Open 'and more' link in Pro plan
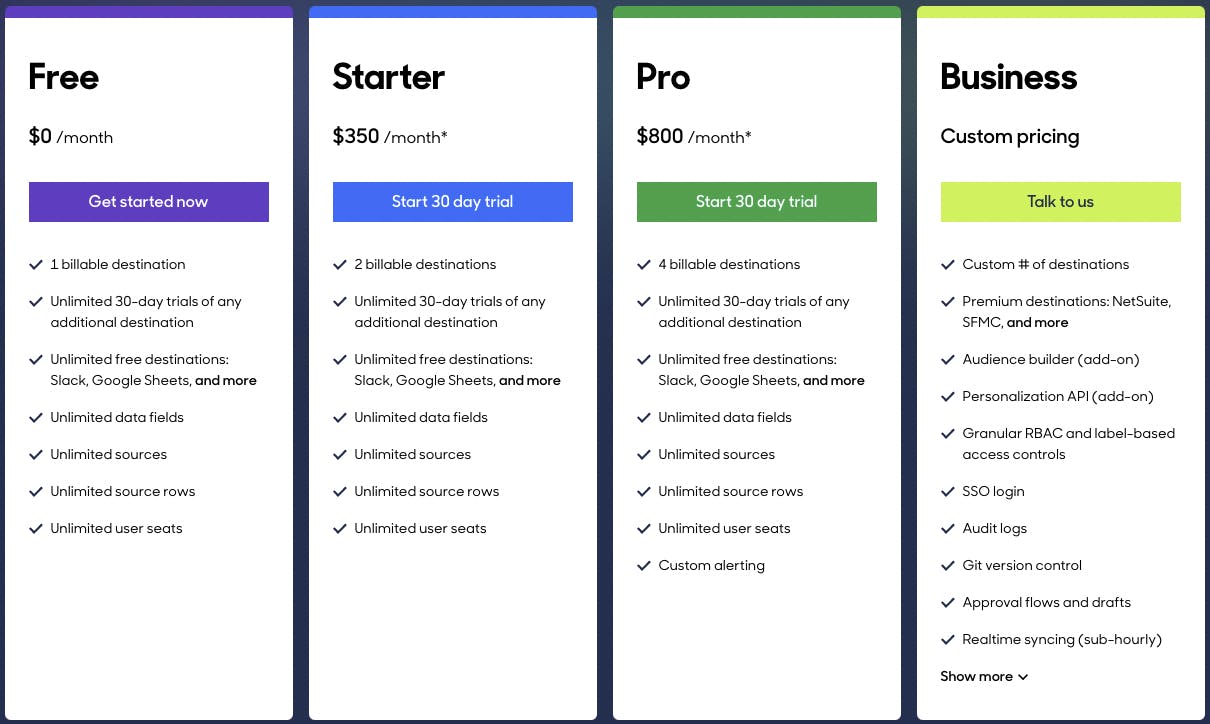 (x=834, y=381)
